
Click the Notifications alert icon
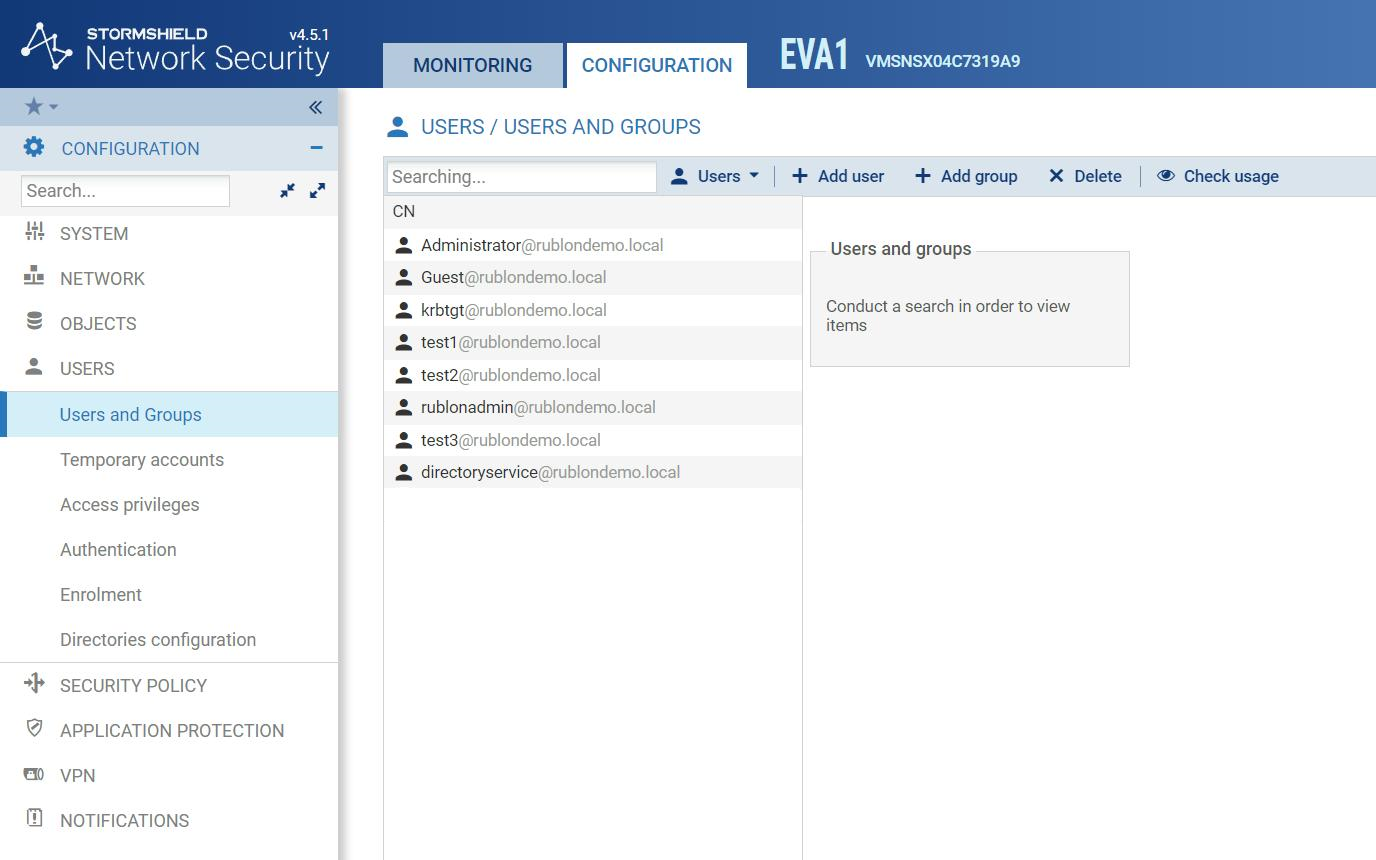pyautogui.click(x=34, y=819)
